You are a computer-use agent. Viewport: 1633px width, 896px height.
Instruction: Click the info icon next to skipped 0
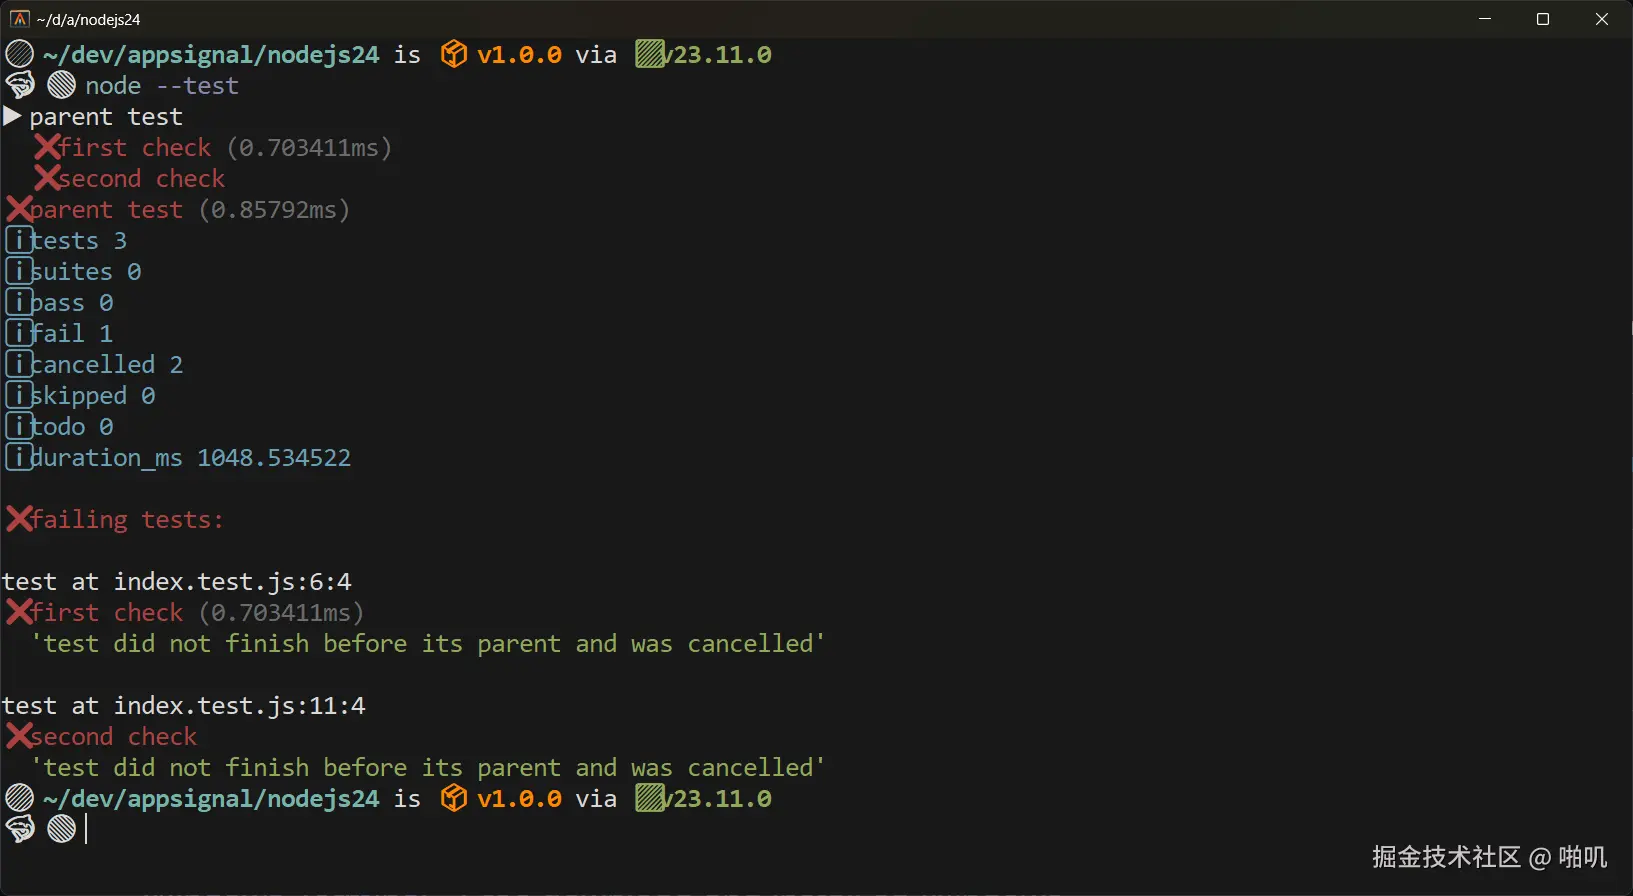(x=19, y=395)
